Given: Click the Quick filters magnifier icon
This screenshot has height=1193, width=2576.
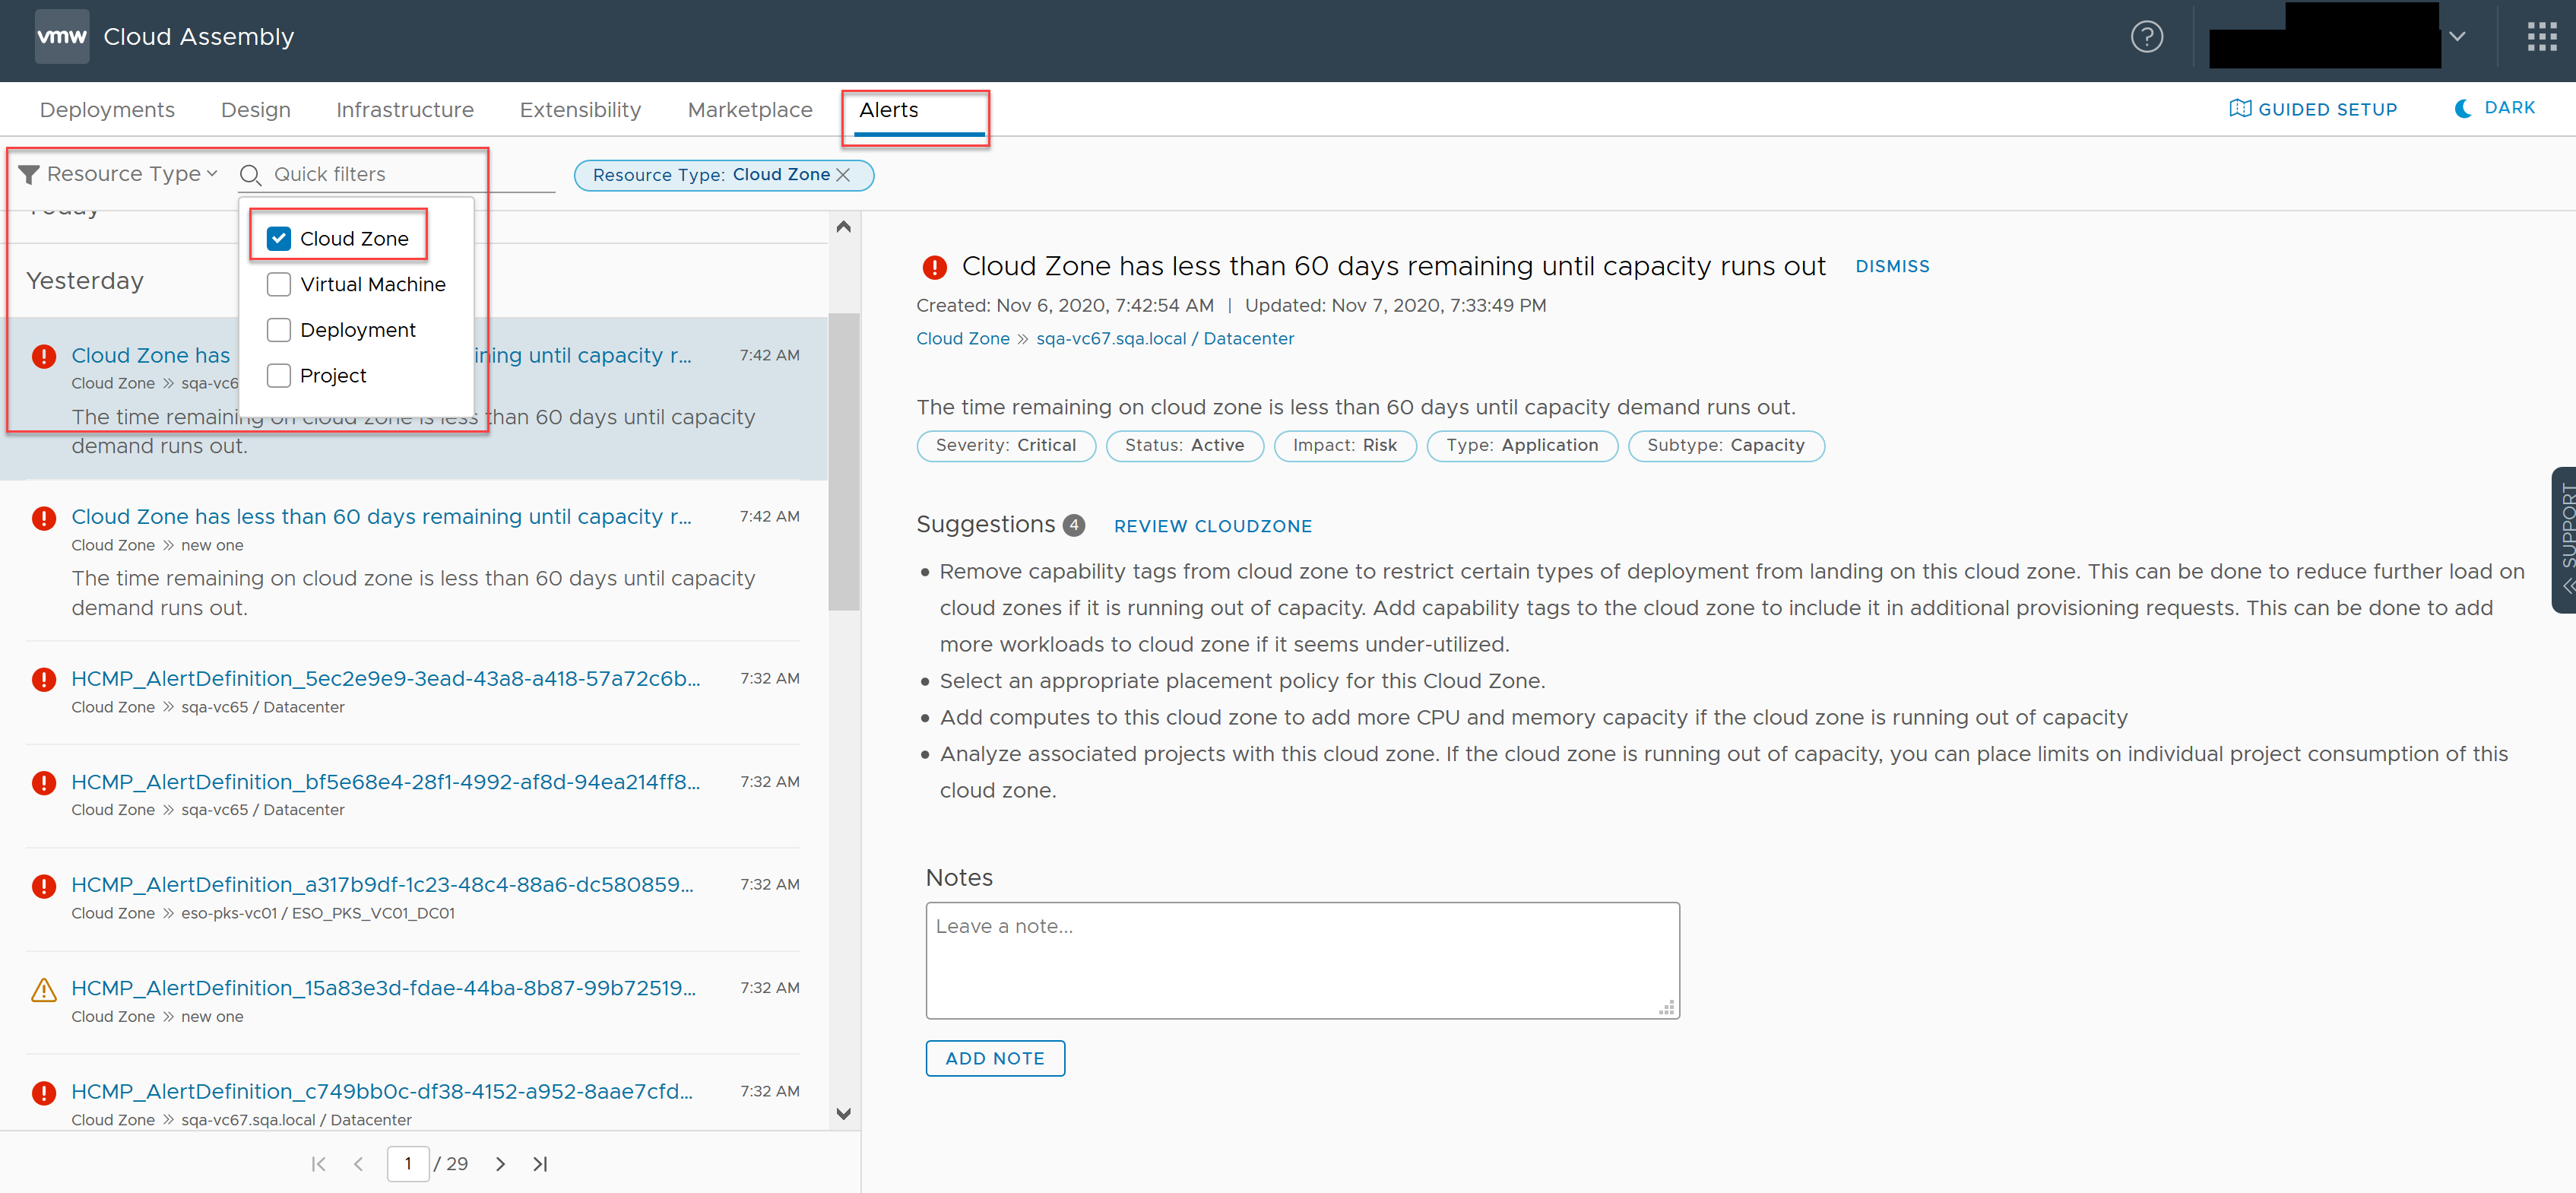Looking at the screenshot, I should point(251,175).
